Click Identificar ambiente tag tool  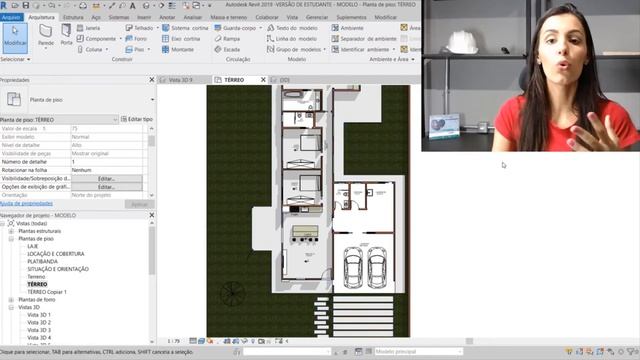[360, 49]
